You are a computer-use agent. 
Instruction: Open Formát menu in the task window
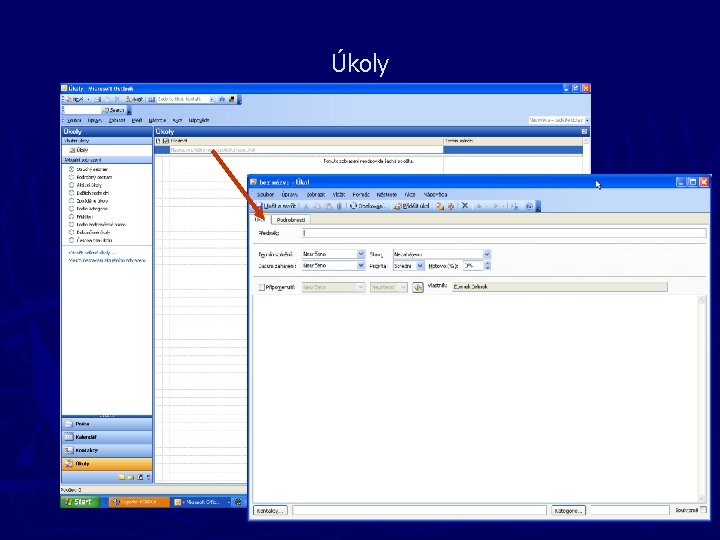[x=361, y=195]
